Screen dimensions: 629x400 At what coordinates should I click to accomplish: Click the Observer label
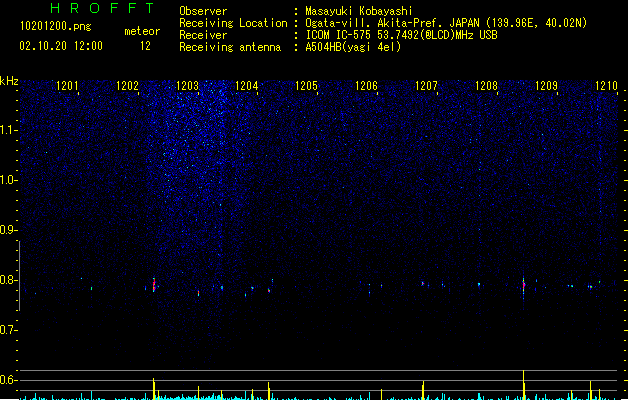pyautogui.click(x=203, y=11)
